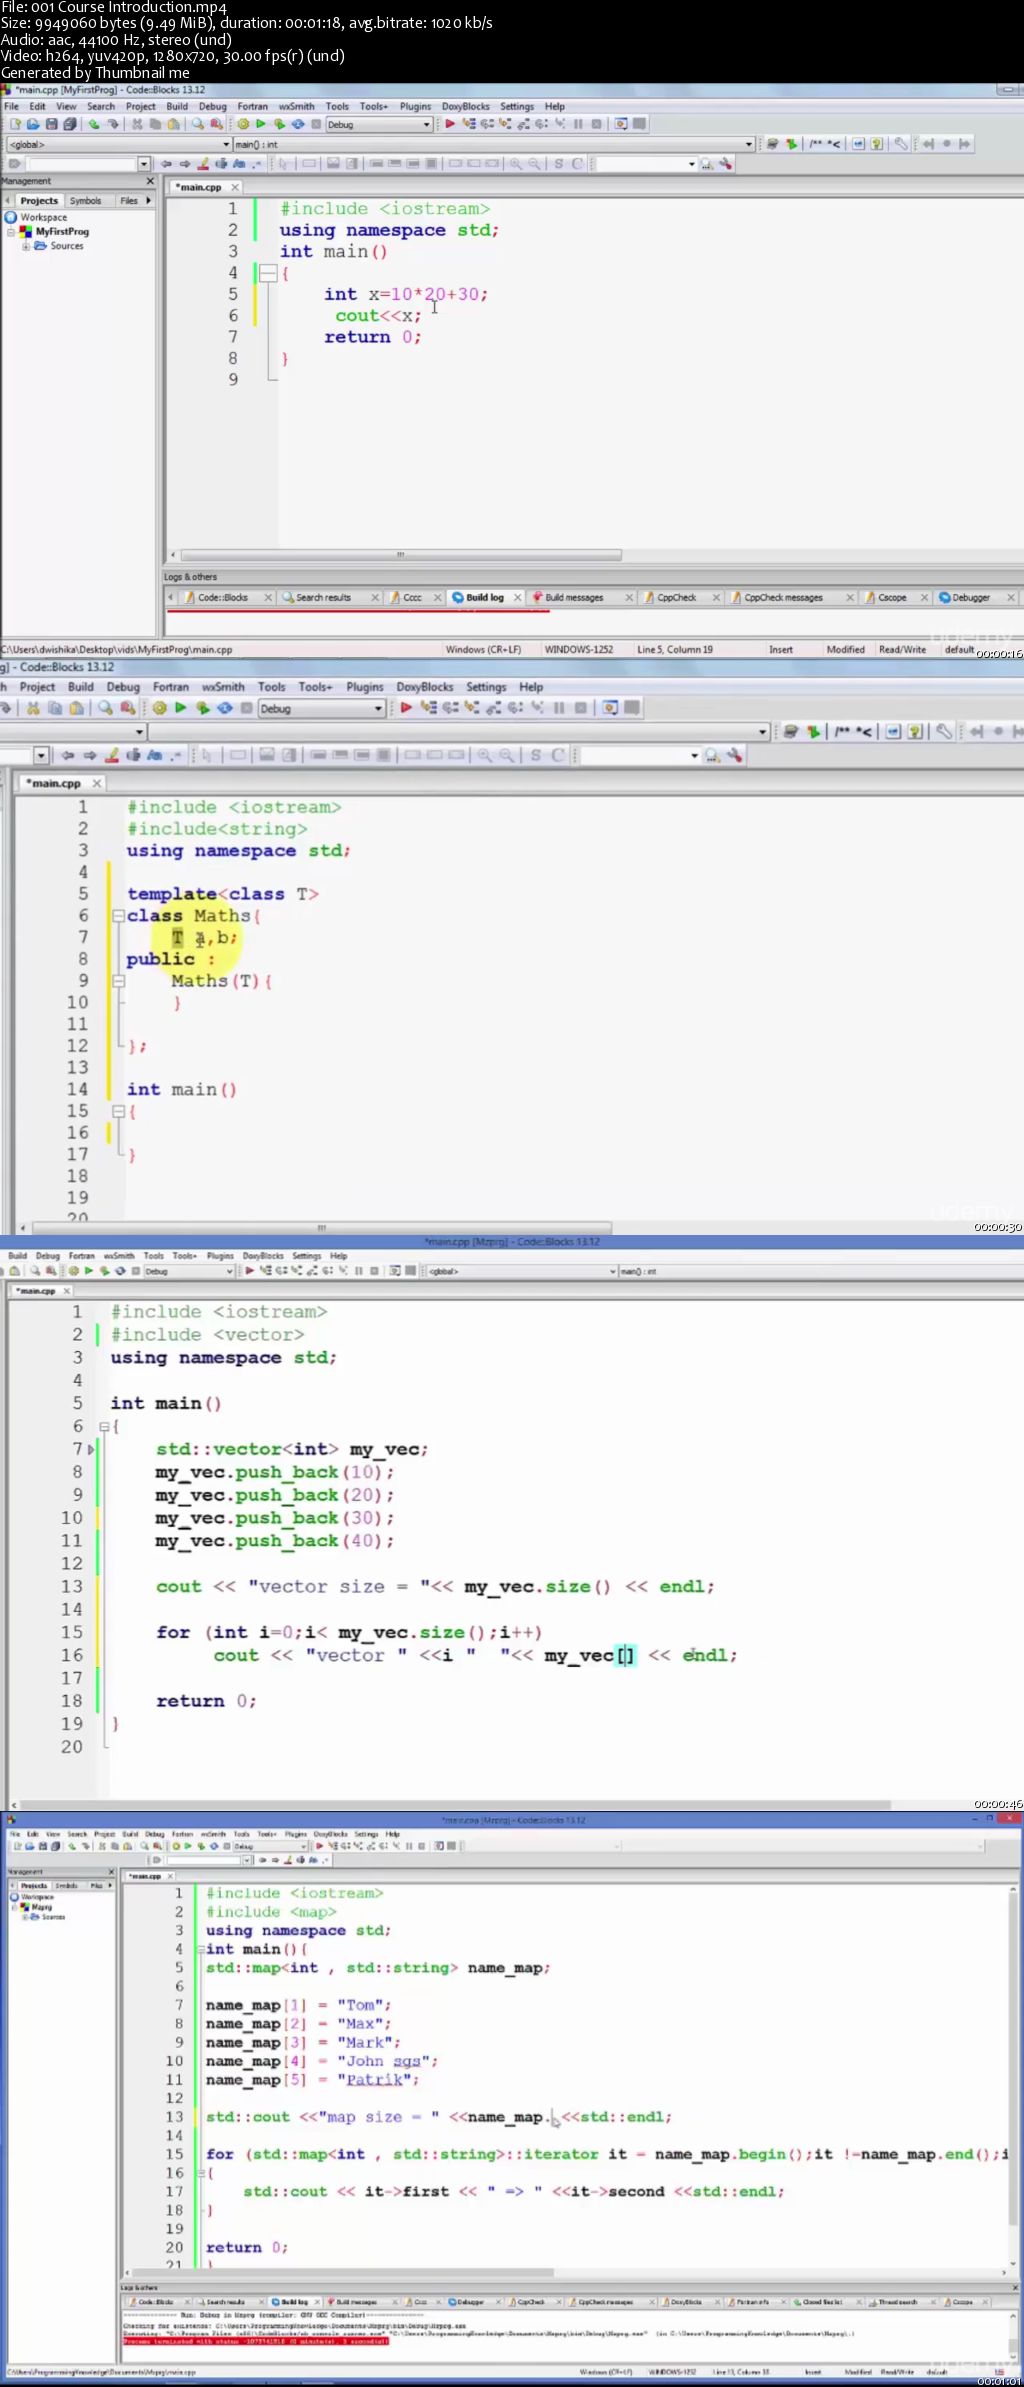The height and width of the screenshot is (2387, 1024).
Task: Collapse main fold marker at line 6 in vector window
Action: (103, 1427)
